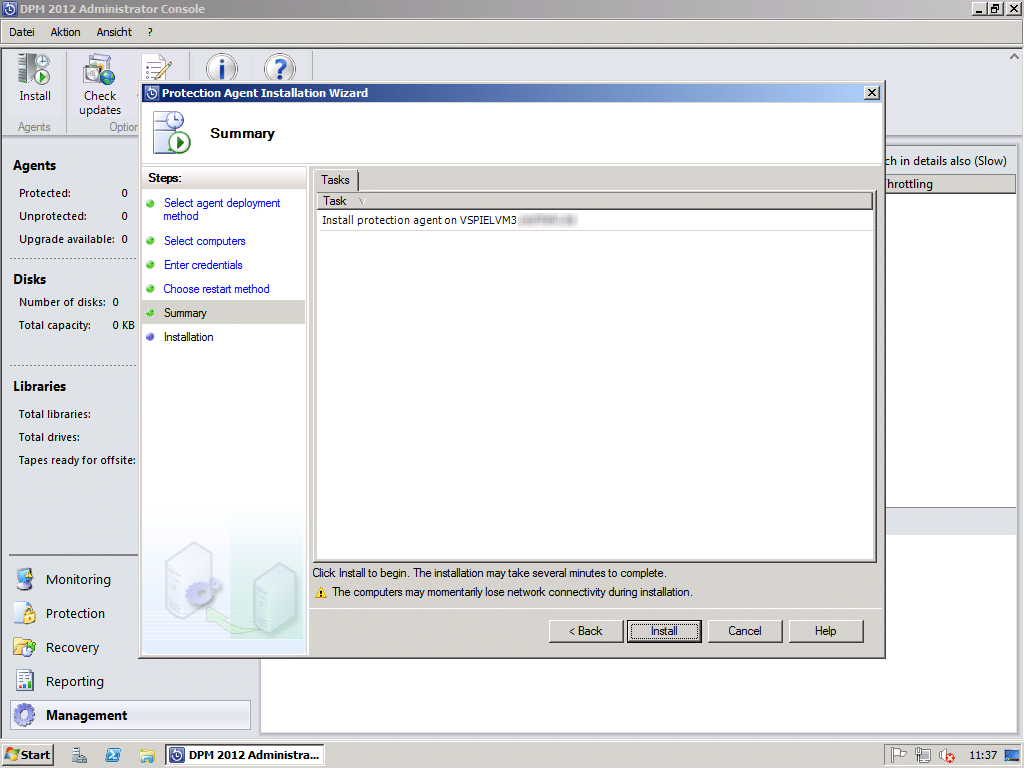Collapse the ribbon with the top-right chevron
Viewport: 1024px width, 768px height.
pos(1014,57)
